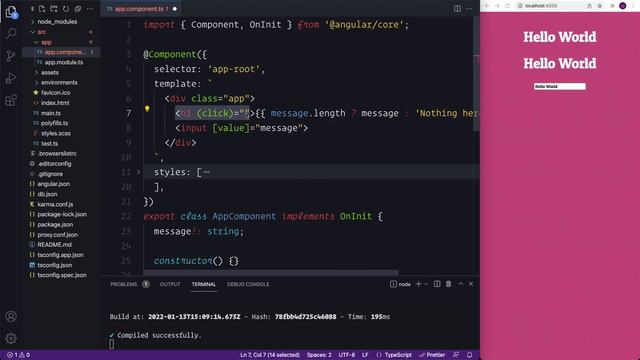Screen dimensions: 640x360
Task: Open editor more actions menu
Action: click(469, 9)
